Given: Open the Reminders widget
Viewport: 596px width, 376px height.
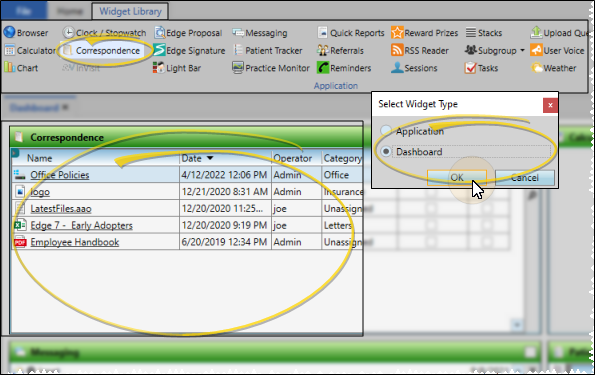Looking at the screenshot, I should [x=344, y=68].
